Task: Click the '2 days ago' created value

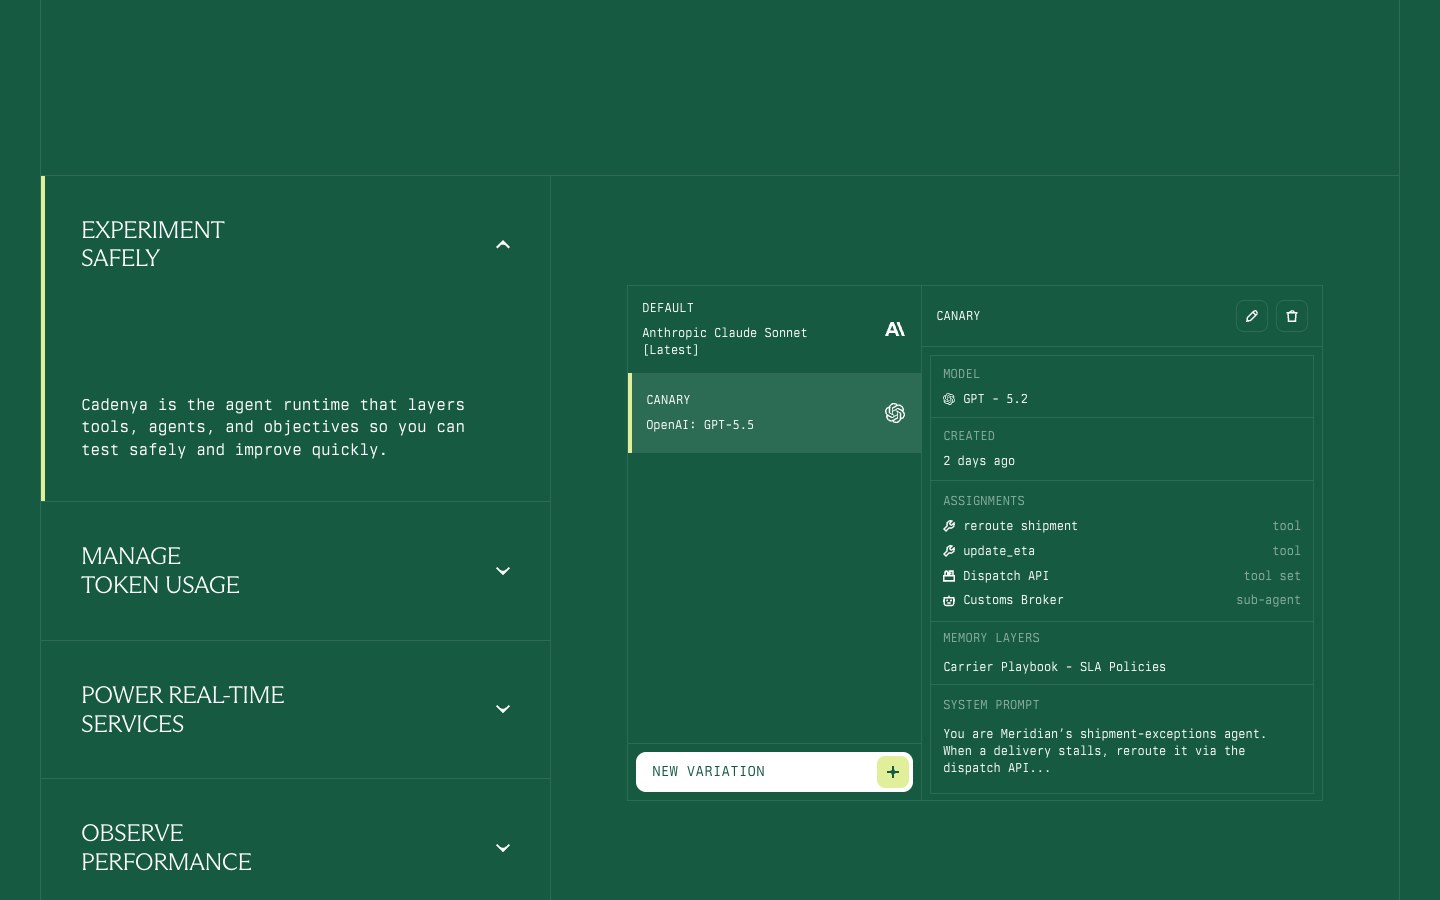Action: coord(979,461)
